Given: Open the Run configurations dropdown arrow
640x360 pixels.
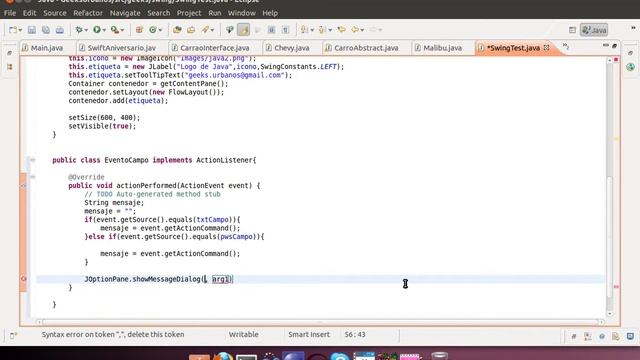Looking at the screenshot, I should pos(104,30).
